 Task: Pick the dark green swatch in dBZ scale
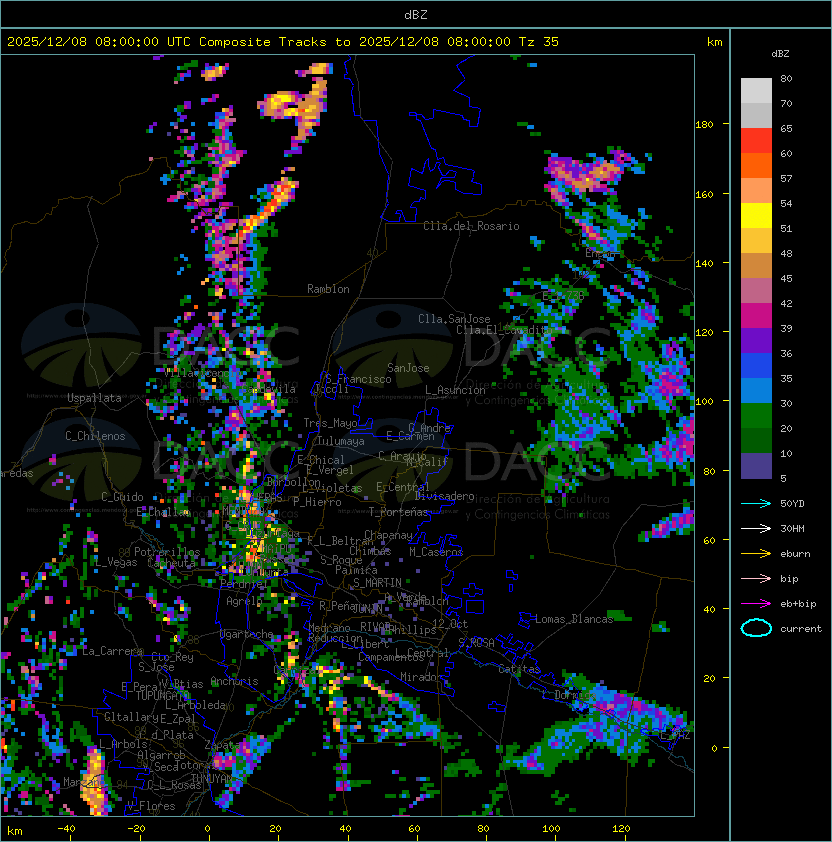tap(756, 440)
